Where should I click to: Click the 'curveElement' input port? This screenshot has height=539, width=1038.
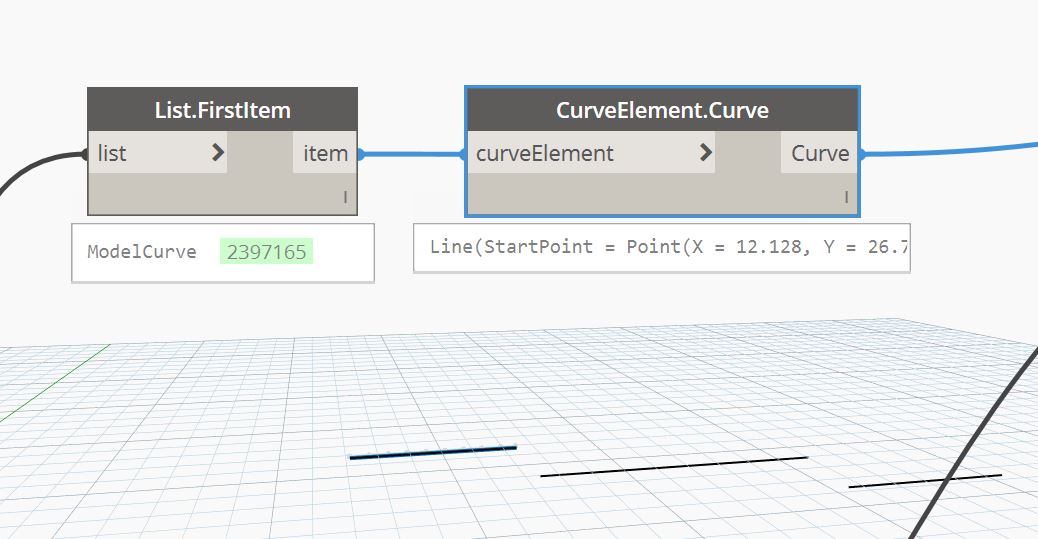(x=591, y=153)
